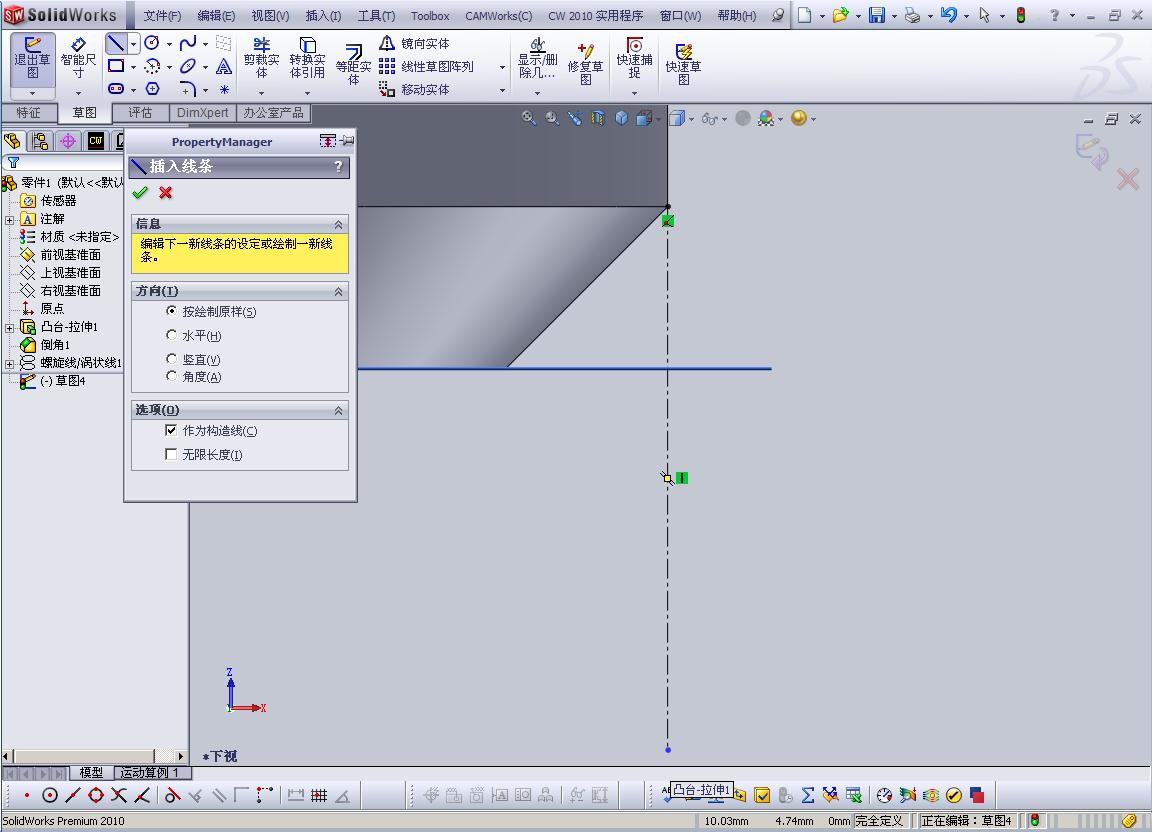Select 角度 angle direction radio button
The height and width of the screenshot is (832, 1152).
pos(171,376)
